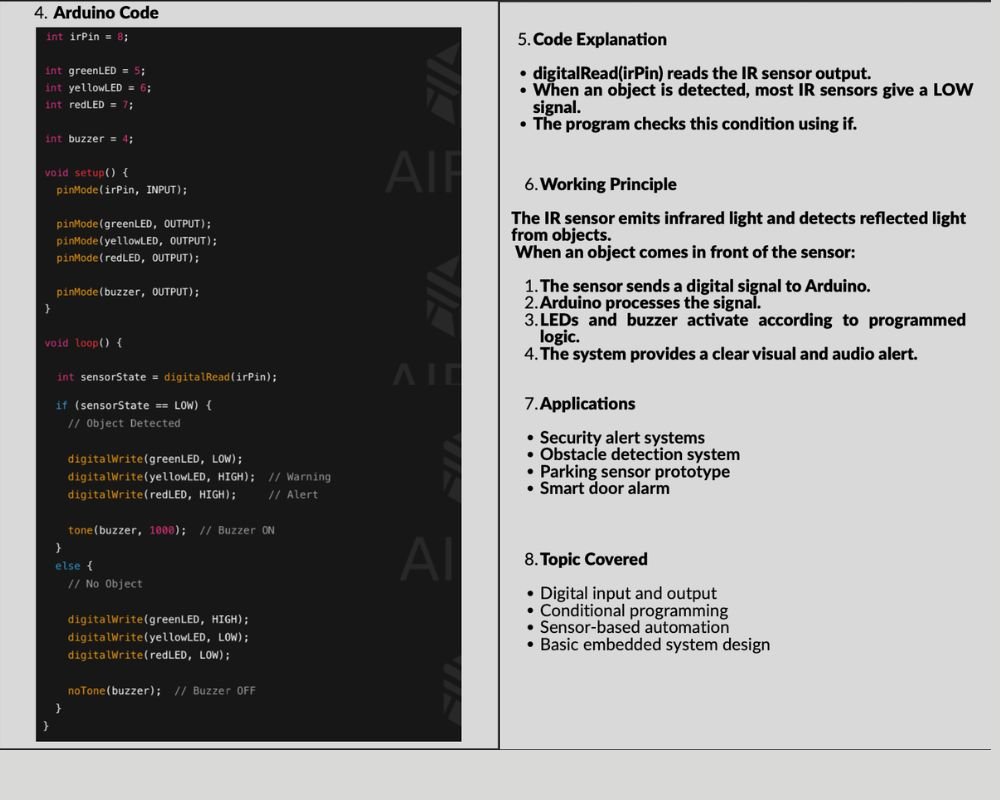Click the "Applications" section heading
This screenshot has height=800, width=1000.
(587, 404)
